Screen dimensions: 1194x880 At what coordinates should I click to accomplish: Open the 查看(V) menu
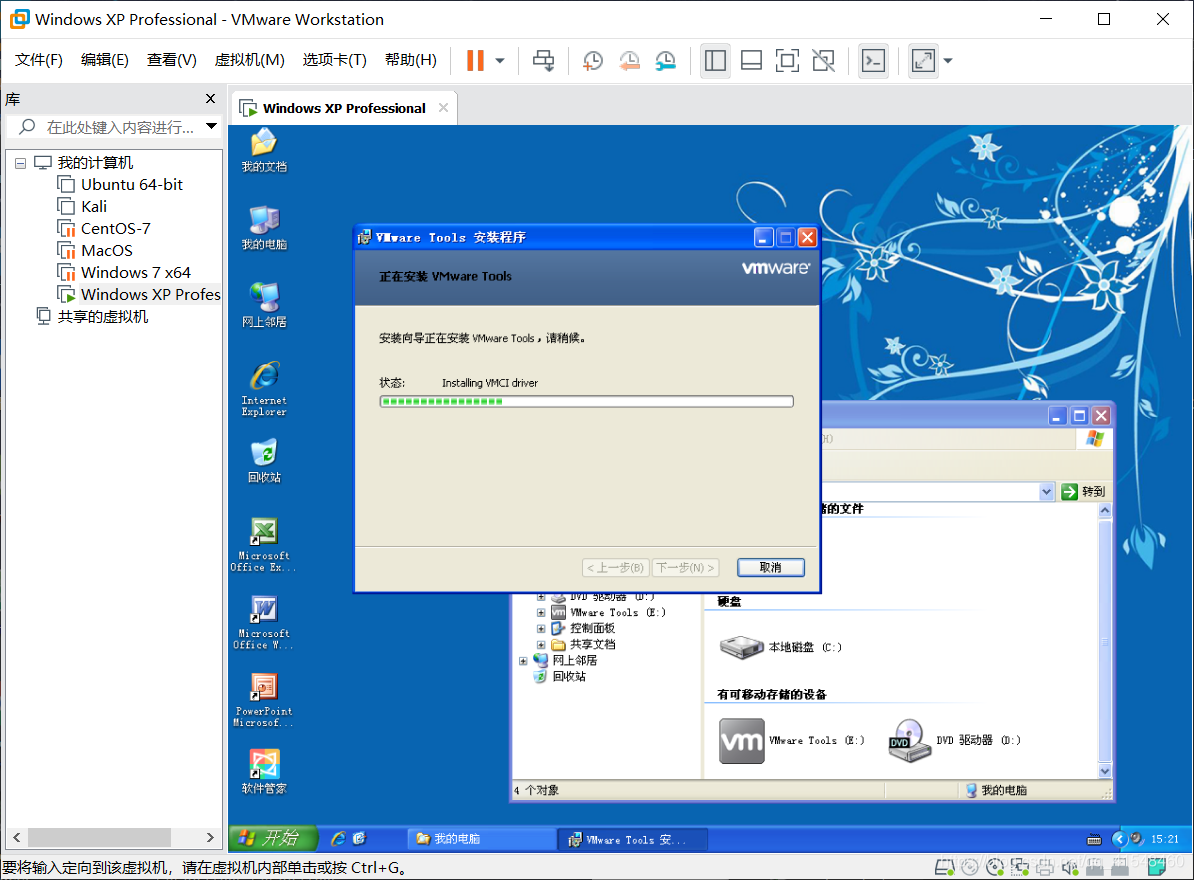click(x=171, y=59)
